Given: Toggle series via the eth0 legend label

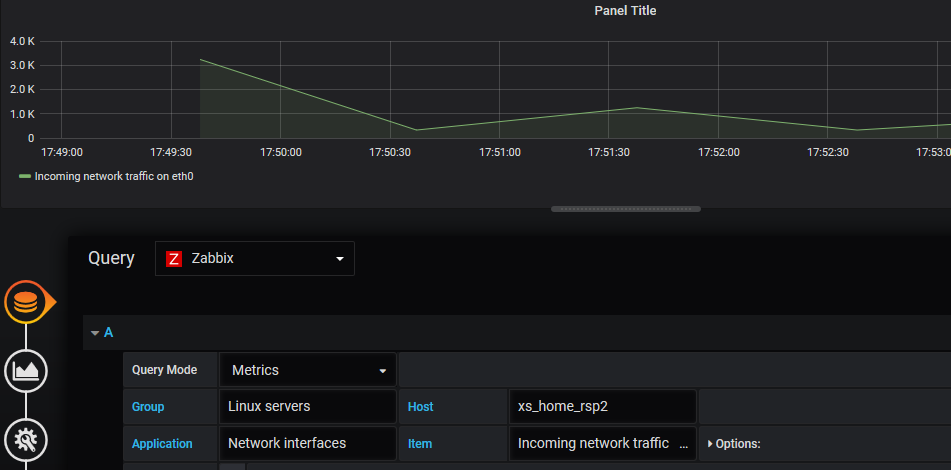Looking at the screenshot, I should (x=113, y=176).
